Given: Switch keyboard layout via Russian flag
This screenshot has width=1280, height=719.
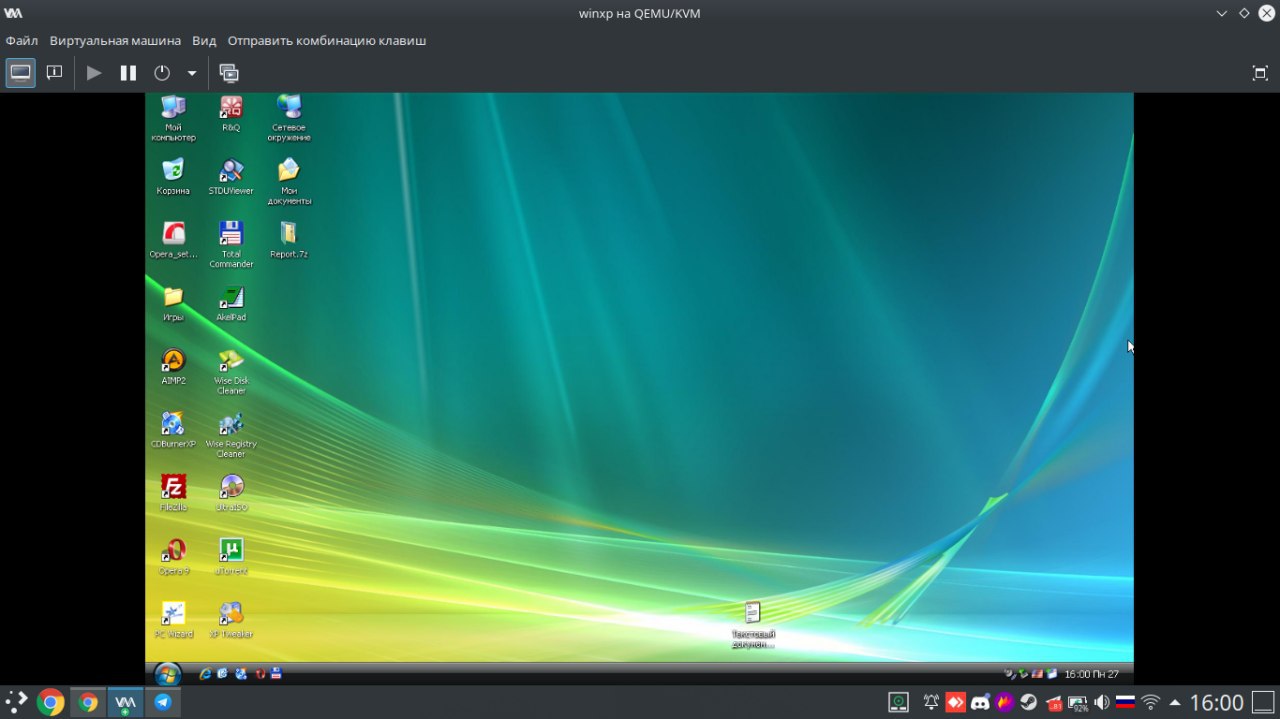Looking at the screenshot, I should (x=1126, y=703).
